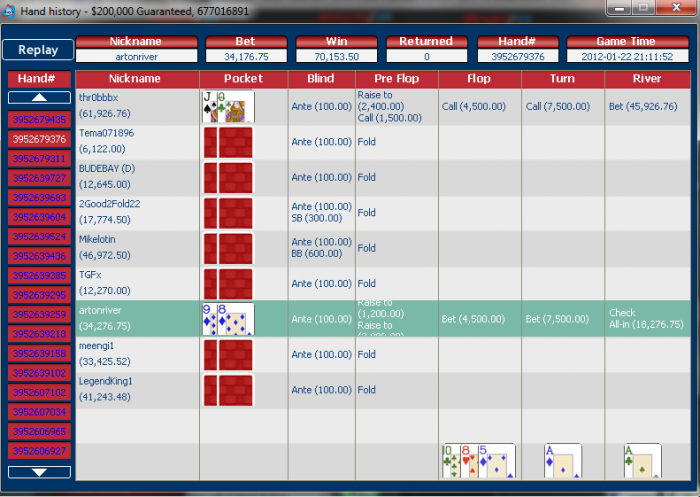Viewport: 700px width, 497px height.
Task: Open hand 3952679435 from the list
Action: tap(39, 120)
